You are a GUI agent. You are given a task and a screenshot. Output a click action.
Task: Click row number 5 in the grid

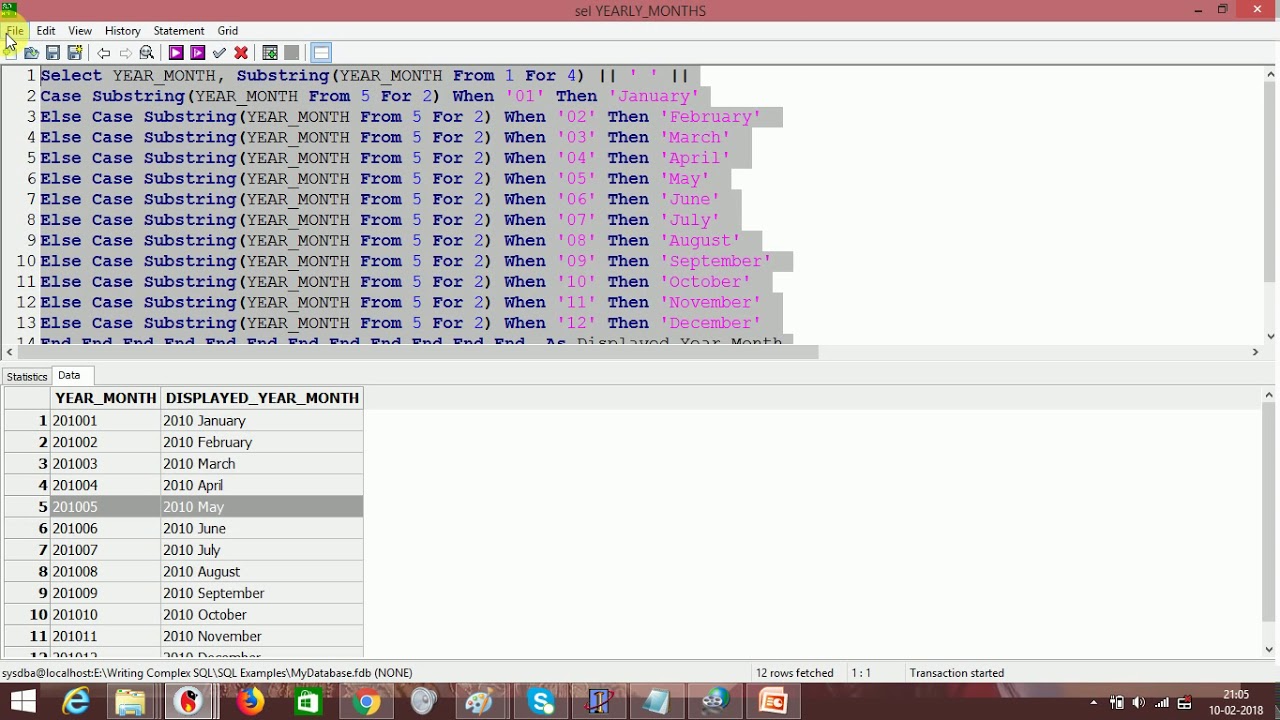(x=28, y=507)
